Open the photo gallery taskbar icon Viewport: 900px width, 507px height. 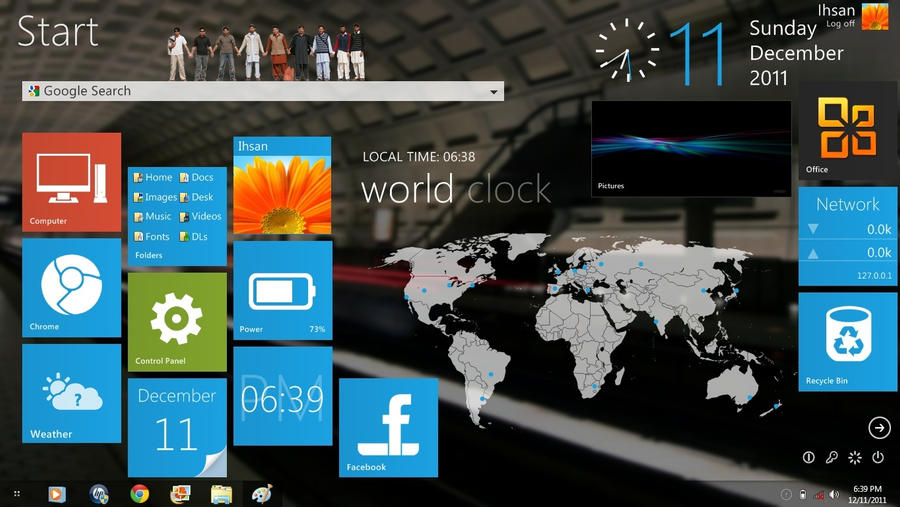tap(180, 494)
